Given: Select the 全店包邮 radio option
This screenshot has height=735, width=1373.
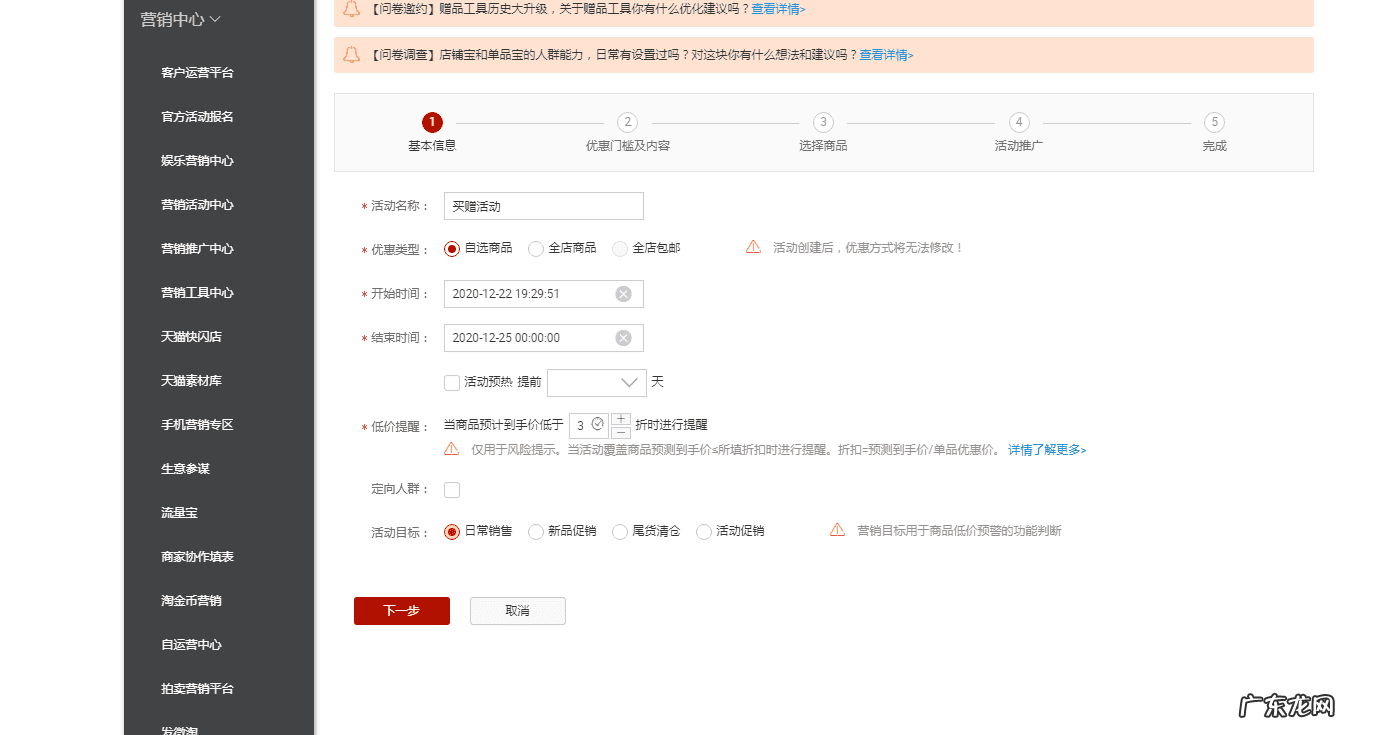Looking at the screenshot, I should tap(620, 248).
